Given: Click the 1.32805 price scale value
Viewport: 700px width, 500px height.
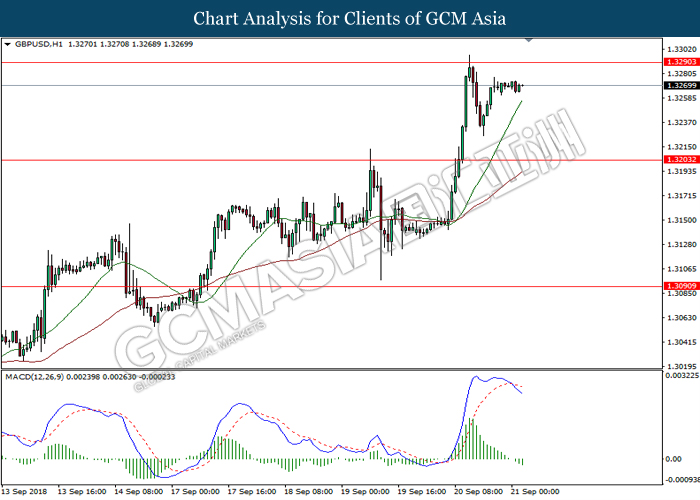Looking at the screenshot, I should point(681,74).
